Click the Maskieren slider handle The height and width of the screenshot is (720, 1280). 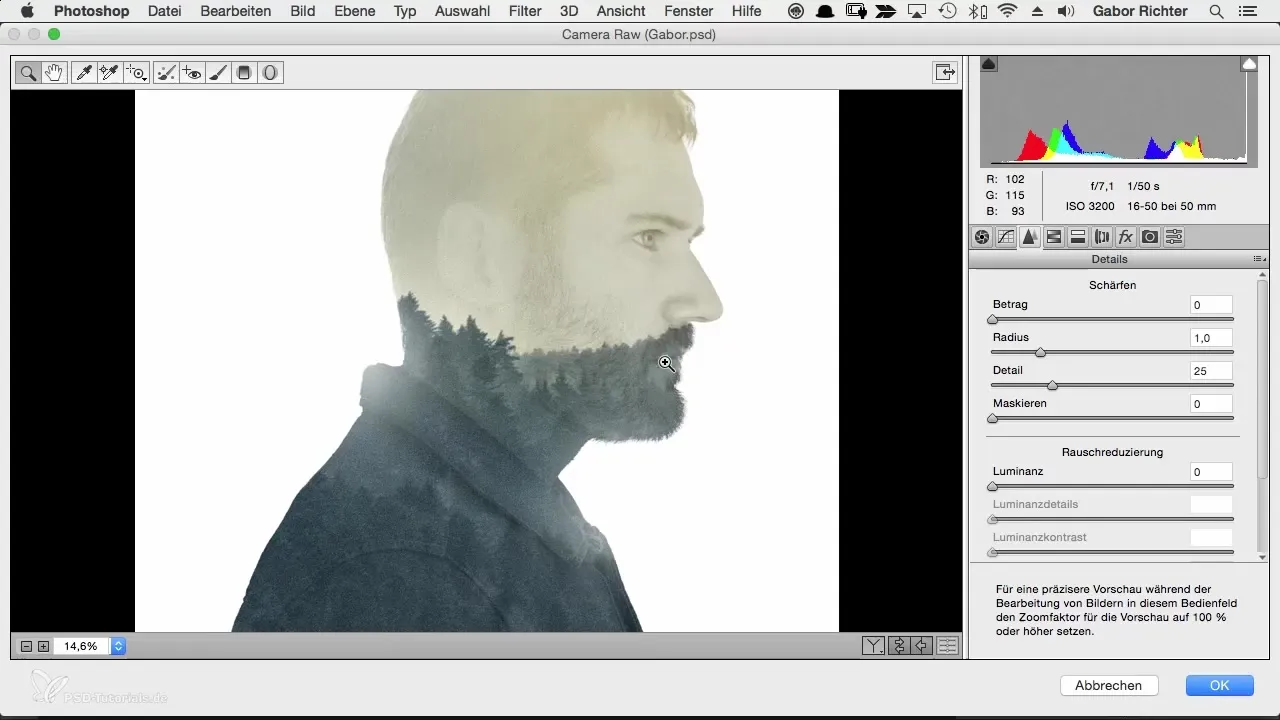(992, 419)
